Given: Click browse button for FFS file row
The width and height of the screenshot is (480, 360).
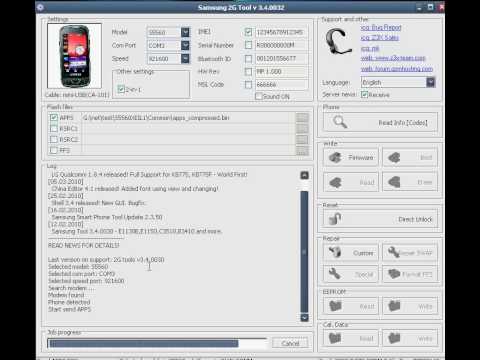Looking at the screenshot, I should [302, 150].
